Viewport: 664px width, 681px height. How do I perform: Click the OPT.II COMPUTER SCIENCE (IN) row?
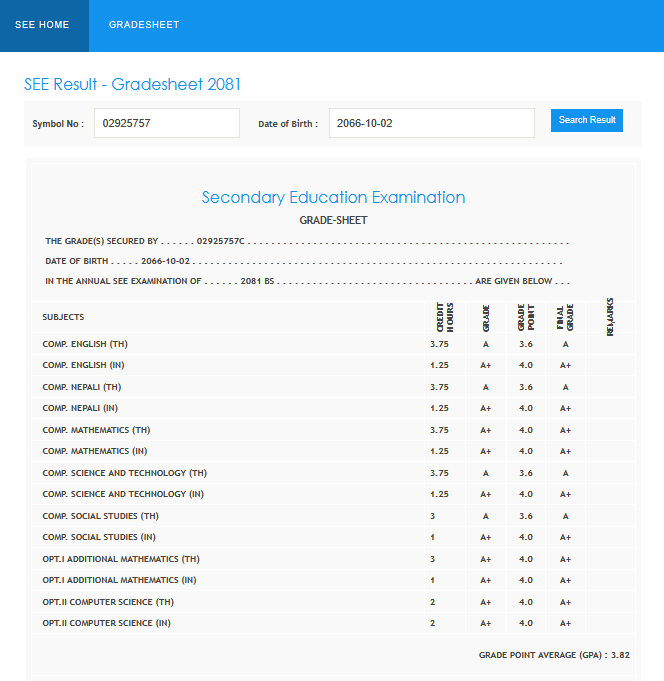tap(107, 623)
